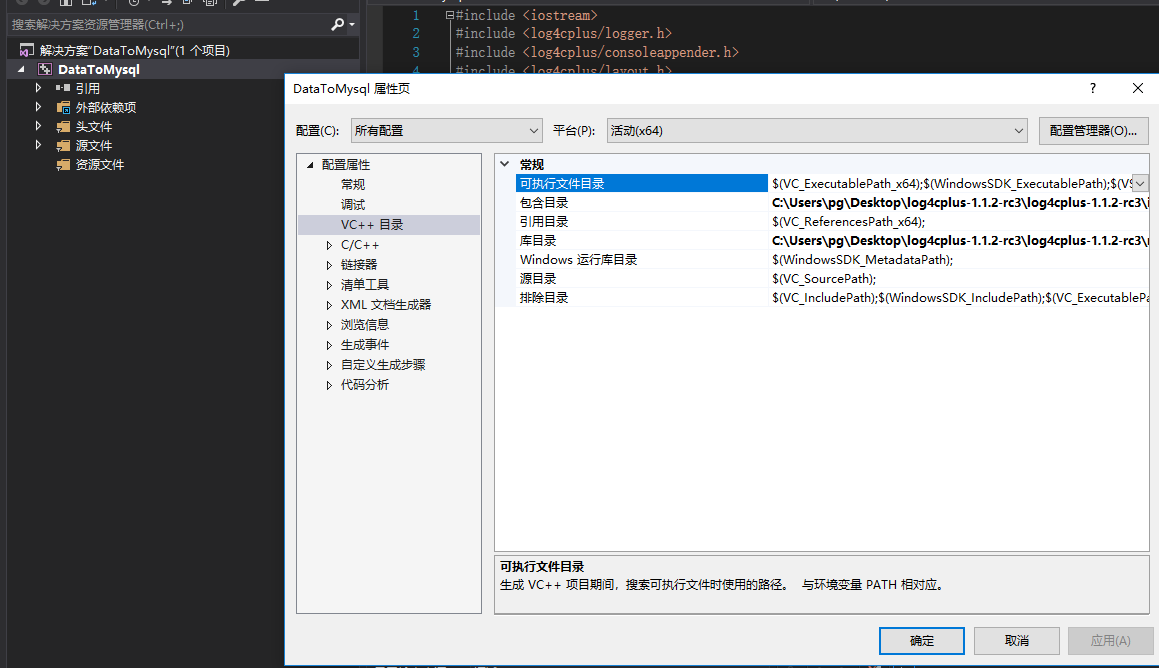Screen dimensions: 1159x668
Task: Open the 可执行文件目录 value dropdown arrow
Action: click(x=1141, y=183)
